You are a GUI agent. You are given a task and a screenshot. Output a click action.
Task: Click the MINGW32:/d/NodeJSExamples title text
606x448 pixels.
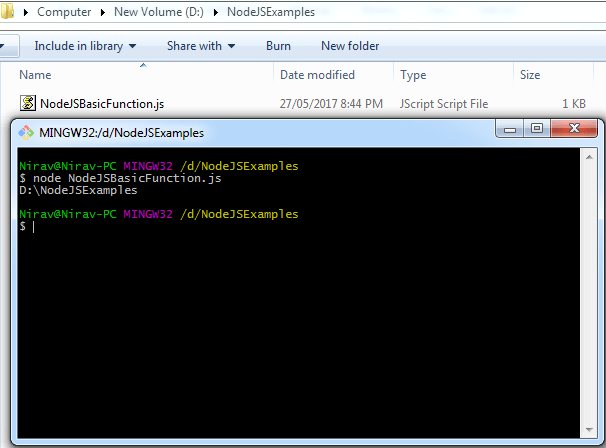(x=121, y=133)
